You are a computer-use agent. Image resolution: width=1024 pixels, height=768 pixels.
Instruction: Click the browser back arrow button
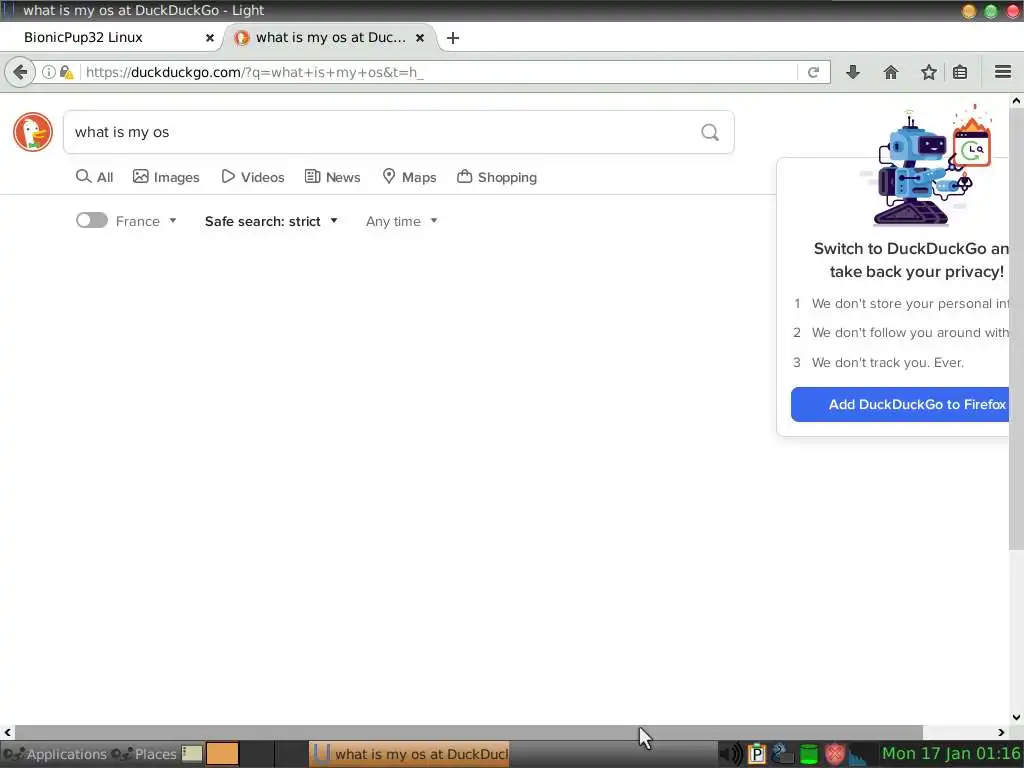(20, 72)
